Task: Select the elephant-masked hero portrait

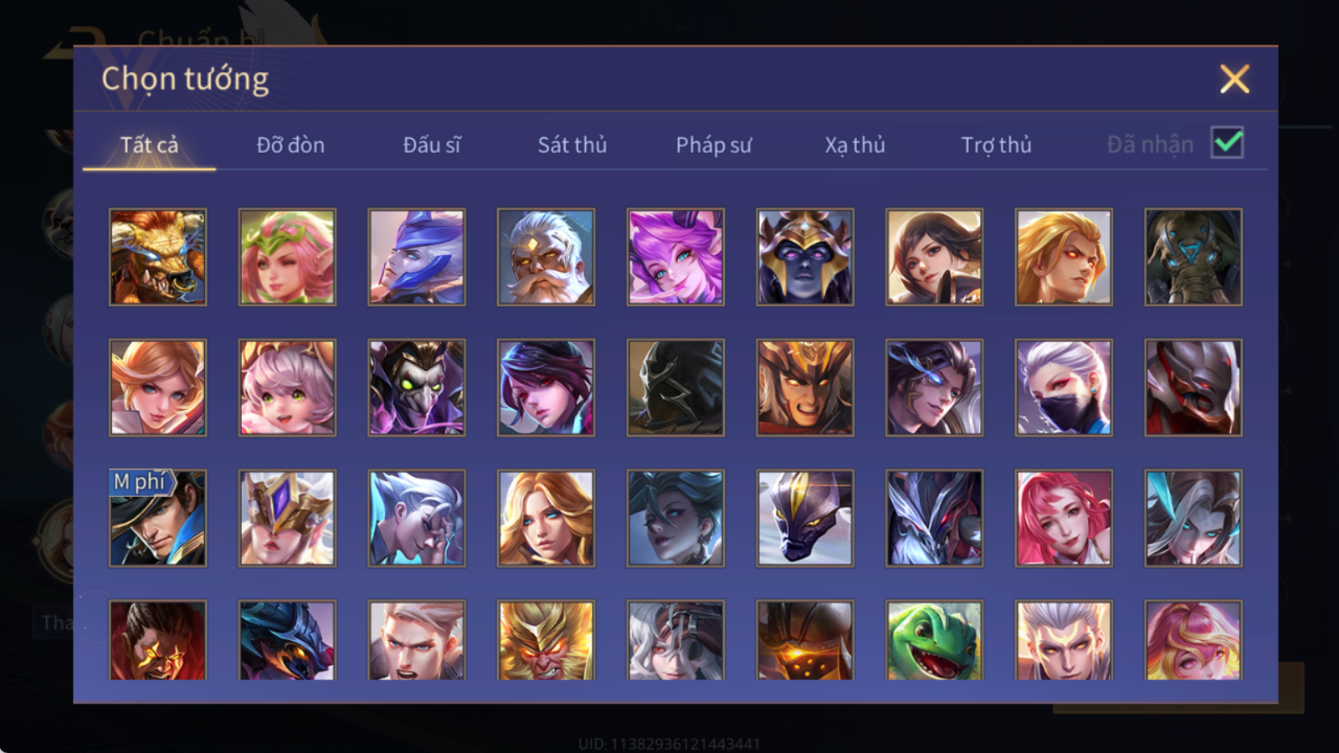Action: [x=1193, y=257]
